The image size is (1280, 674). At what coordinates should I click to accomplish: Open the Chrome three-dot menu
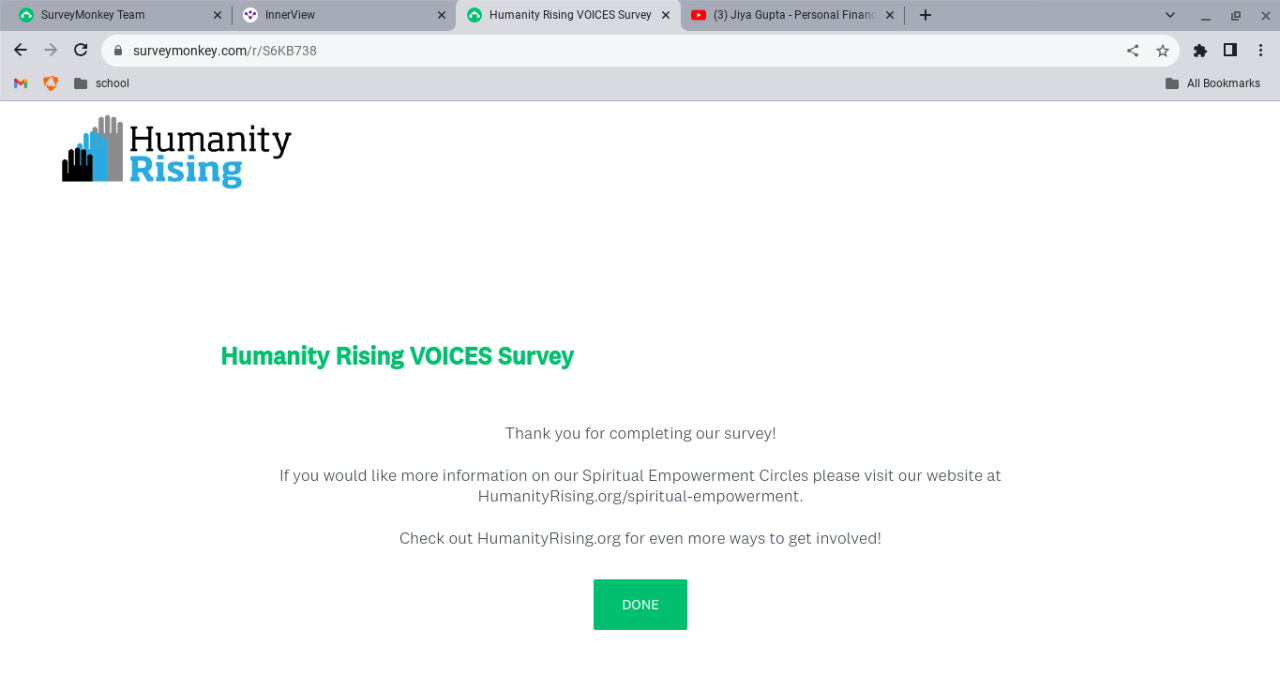point(1260,50)
